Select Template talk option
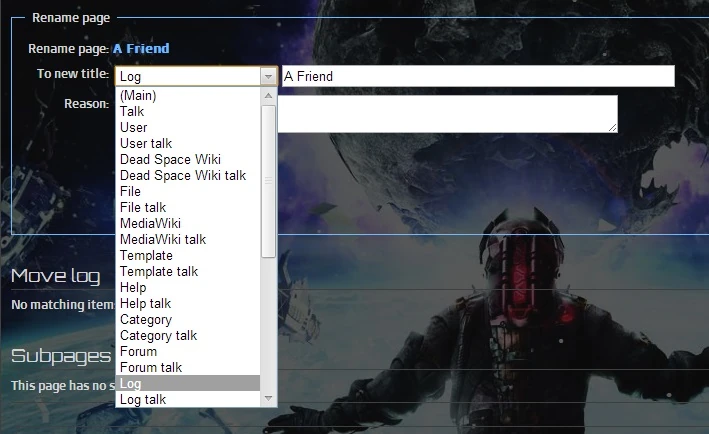This screenshot has height=434, width=709. [188, 272]
